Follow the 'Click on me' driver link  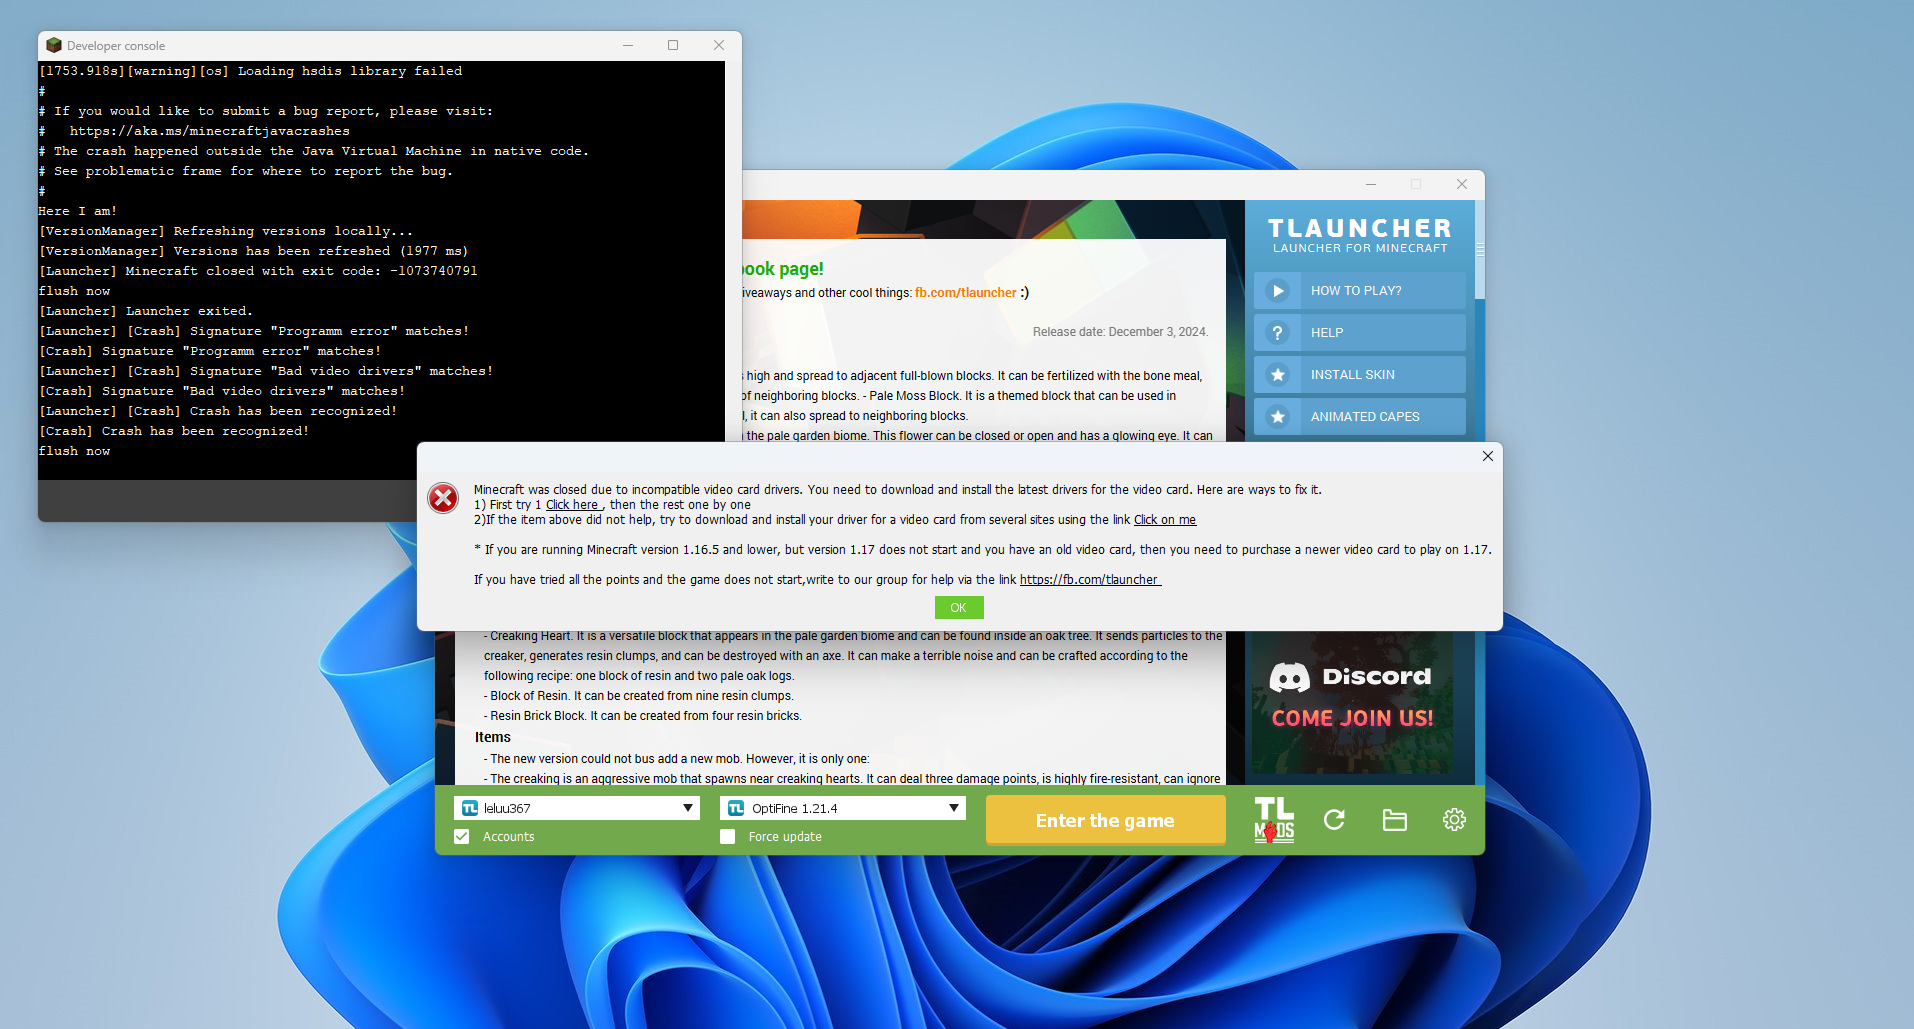click(x=1165, y=520)
